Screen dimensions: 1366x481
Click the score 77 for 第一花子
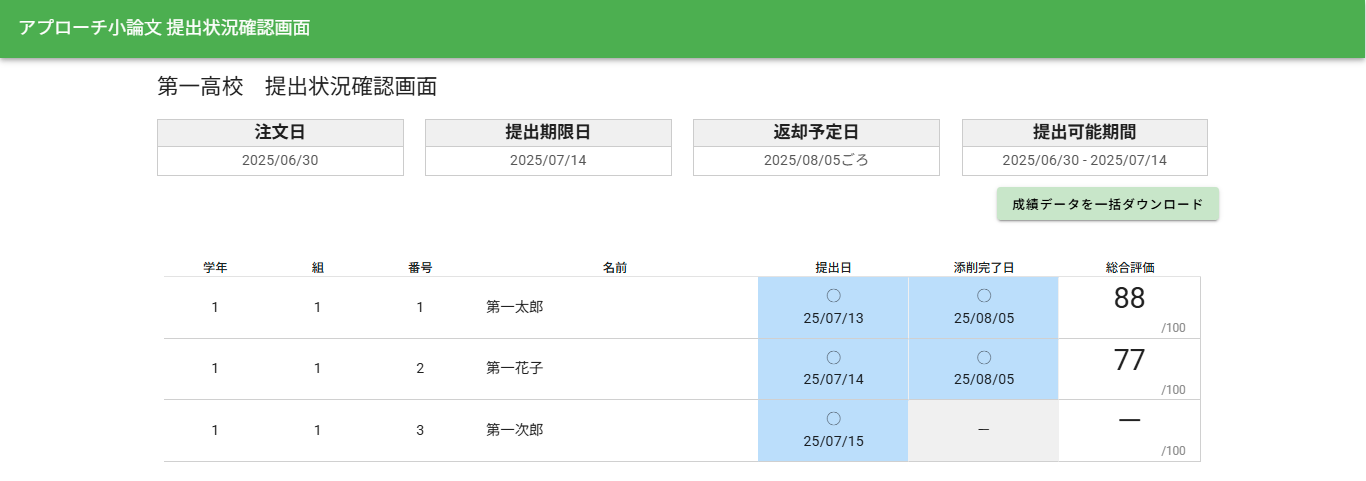coord(1129,360)
